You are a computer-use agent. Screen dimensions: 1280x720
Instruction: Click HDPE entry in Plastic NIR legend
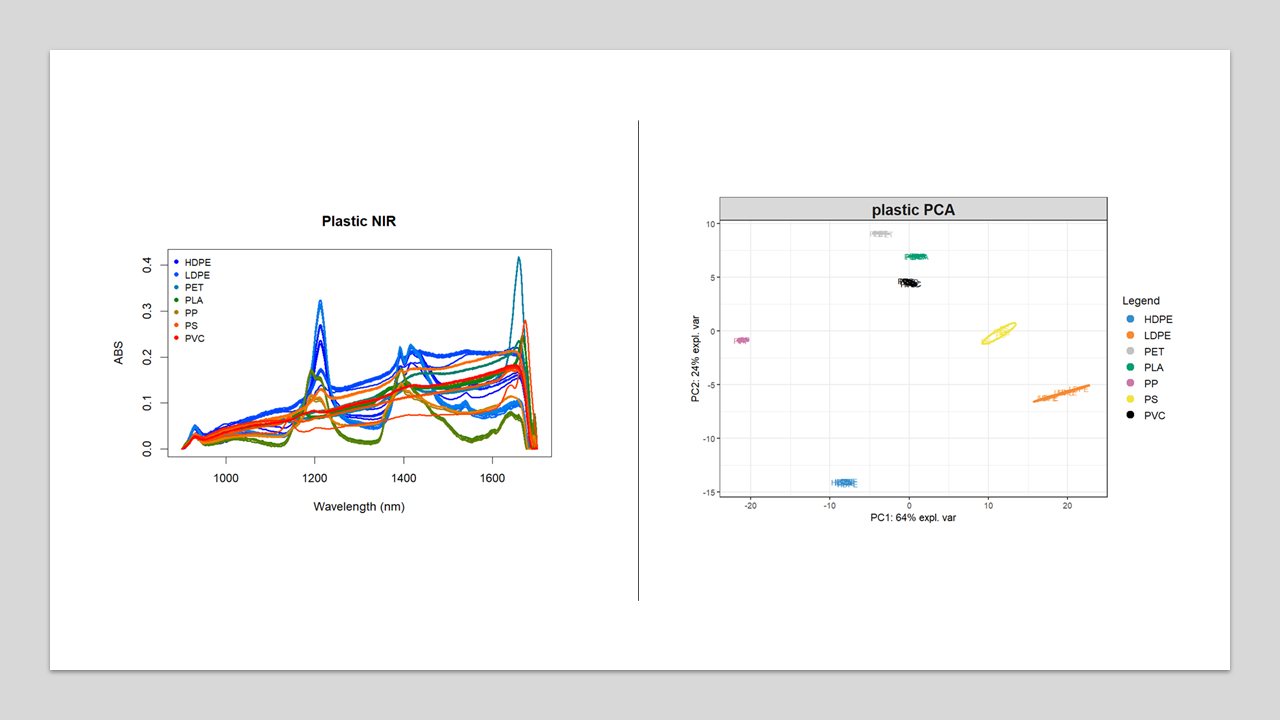pos(191,263)
